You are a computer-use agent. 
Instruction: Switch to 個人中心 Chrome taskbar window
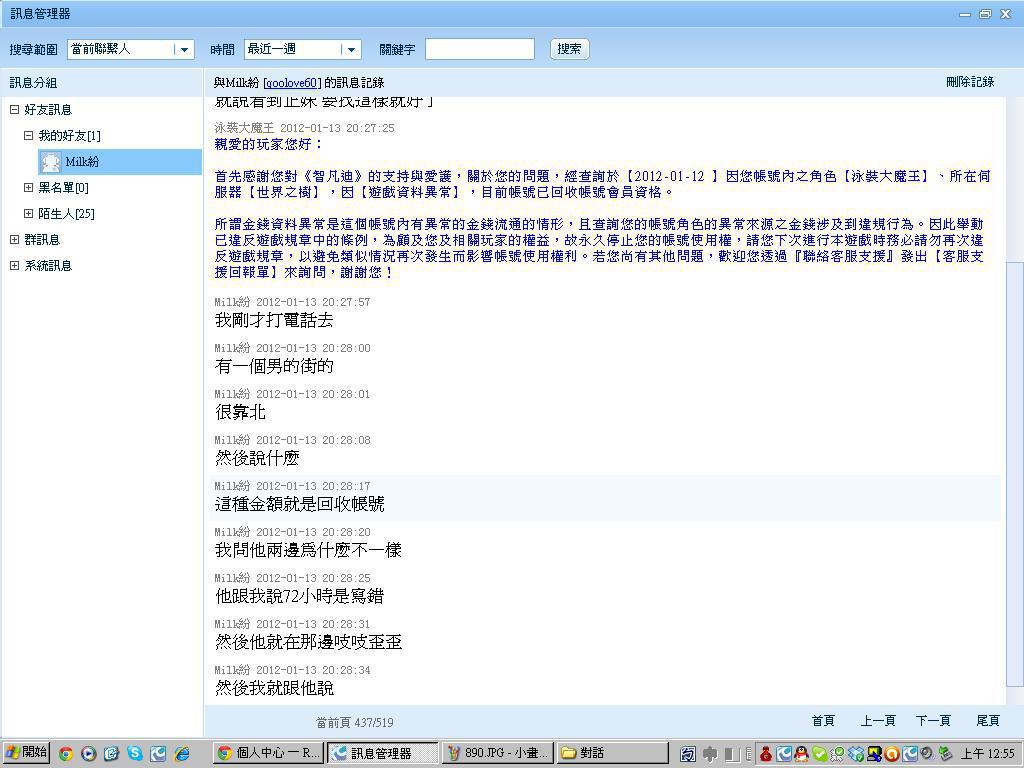(x=269, y=753)
